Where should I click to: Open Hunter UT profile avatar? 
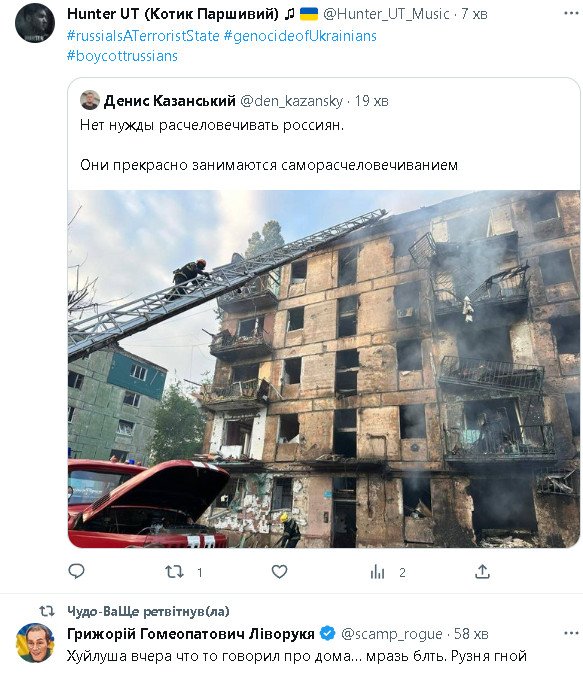pos(35,23)
